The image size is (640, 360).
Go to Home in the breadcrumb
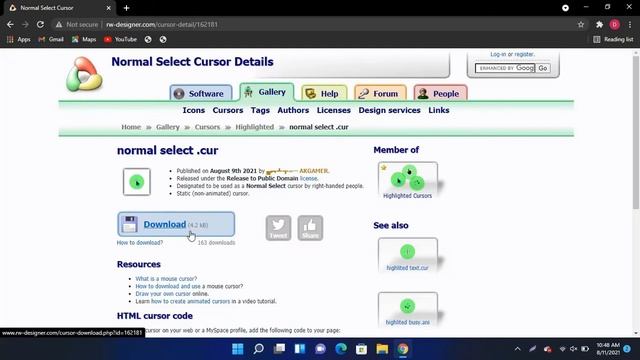[131, 127]
